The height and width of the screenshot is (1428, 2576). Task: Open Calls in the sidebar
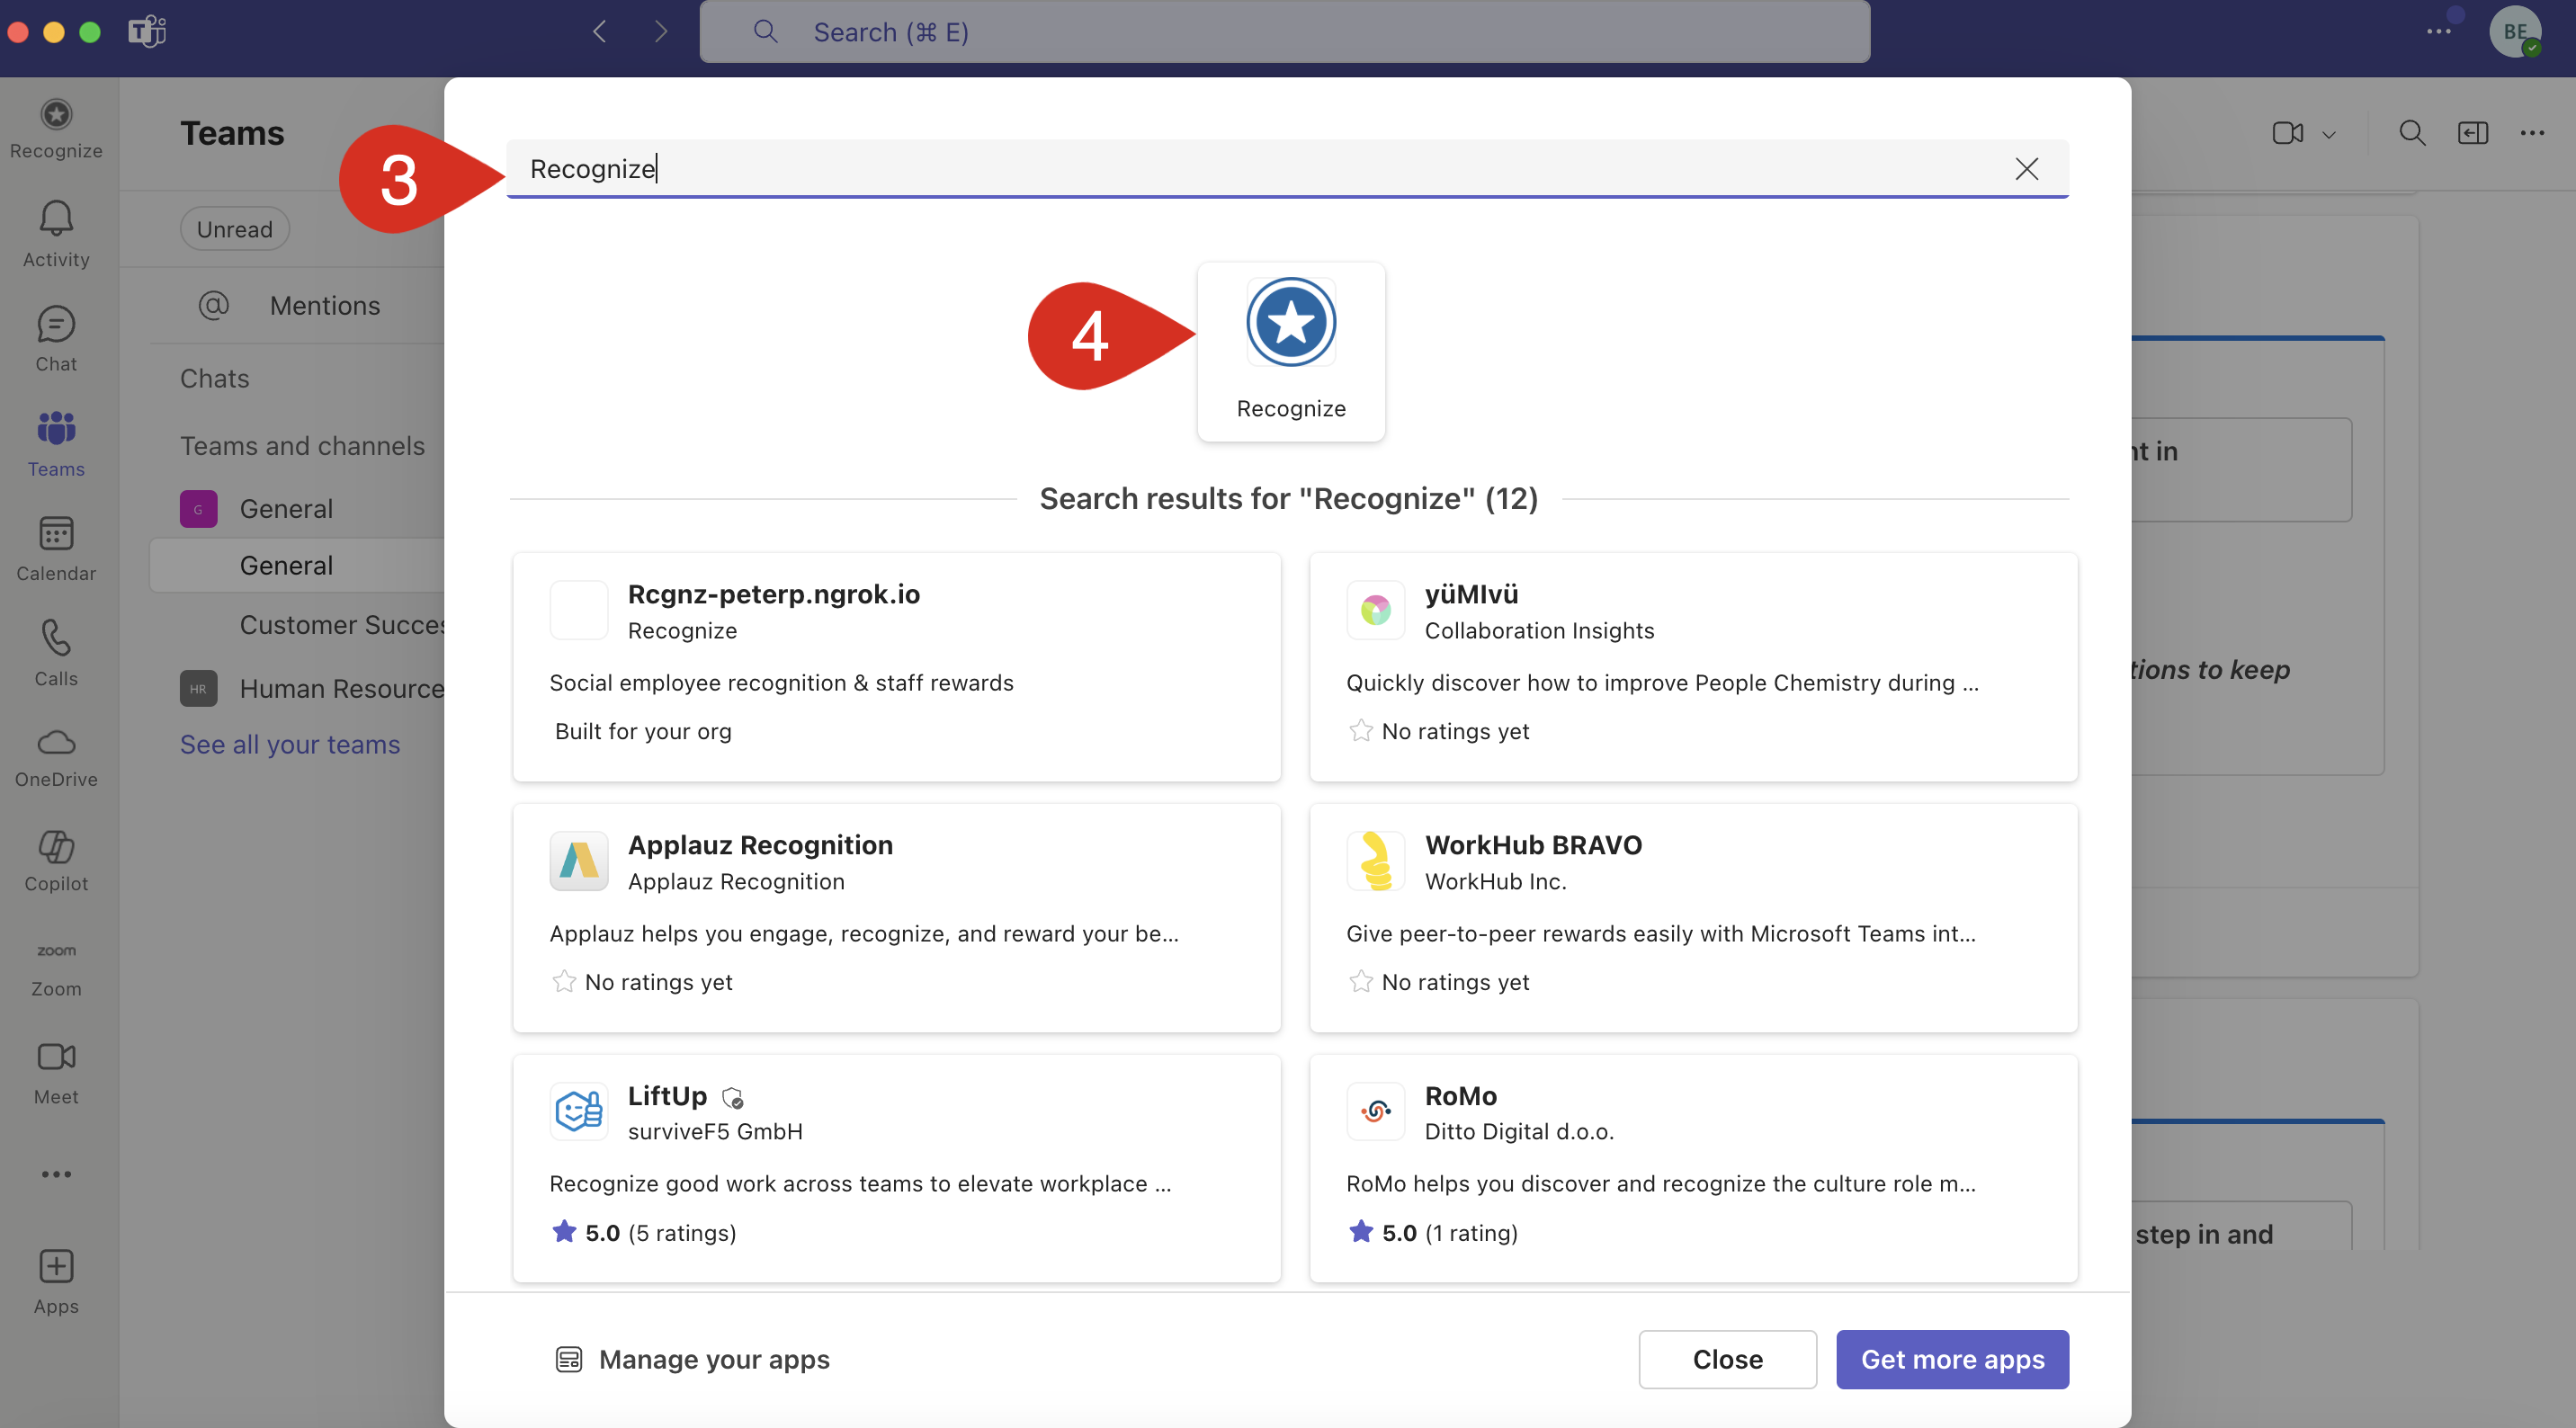[56, 653]
